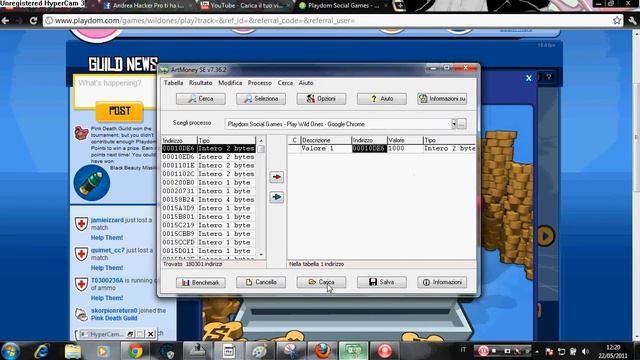Click the Seleziona button

tap(261, 99)
